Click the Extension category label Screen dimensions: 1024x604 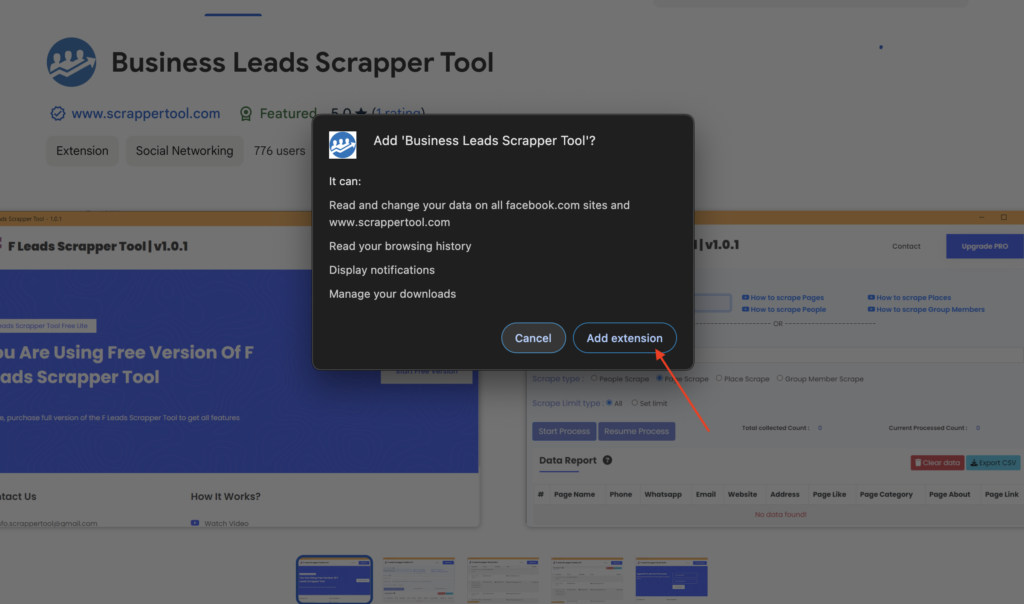pyautogui.click(x=81, y=150)
